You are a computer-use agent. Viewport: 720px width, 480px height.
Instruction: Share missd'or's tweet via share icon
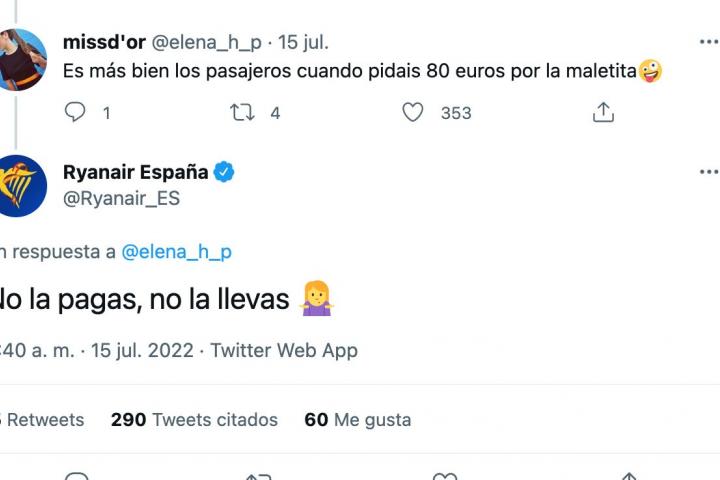coord(603,113)
